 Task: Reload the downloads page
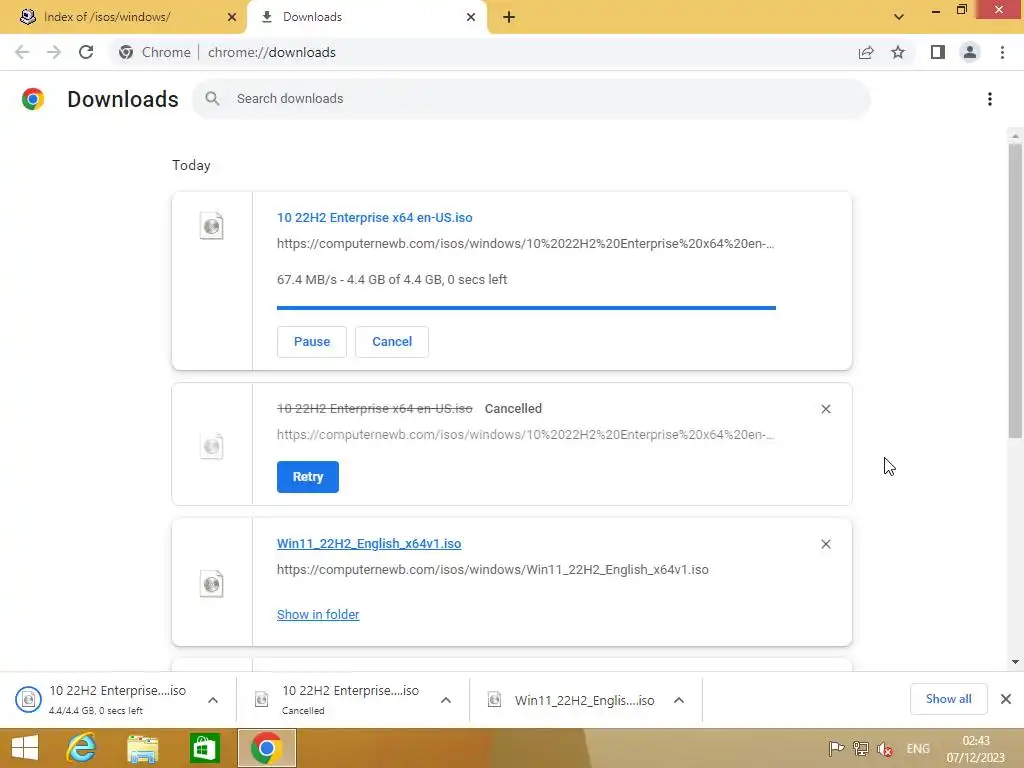pos(86,52)
